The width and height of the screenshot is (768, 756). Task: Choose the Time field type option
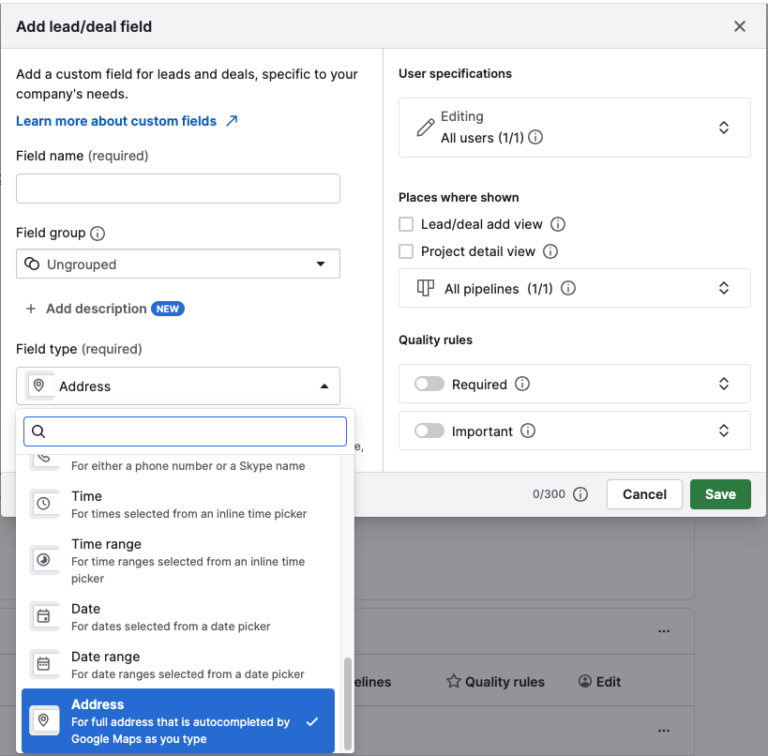coord(178,504)
